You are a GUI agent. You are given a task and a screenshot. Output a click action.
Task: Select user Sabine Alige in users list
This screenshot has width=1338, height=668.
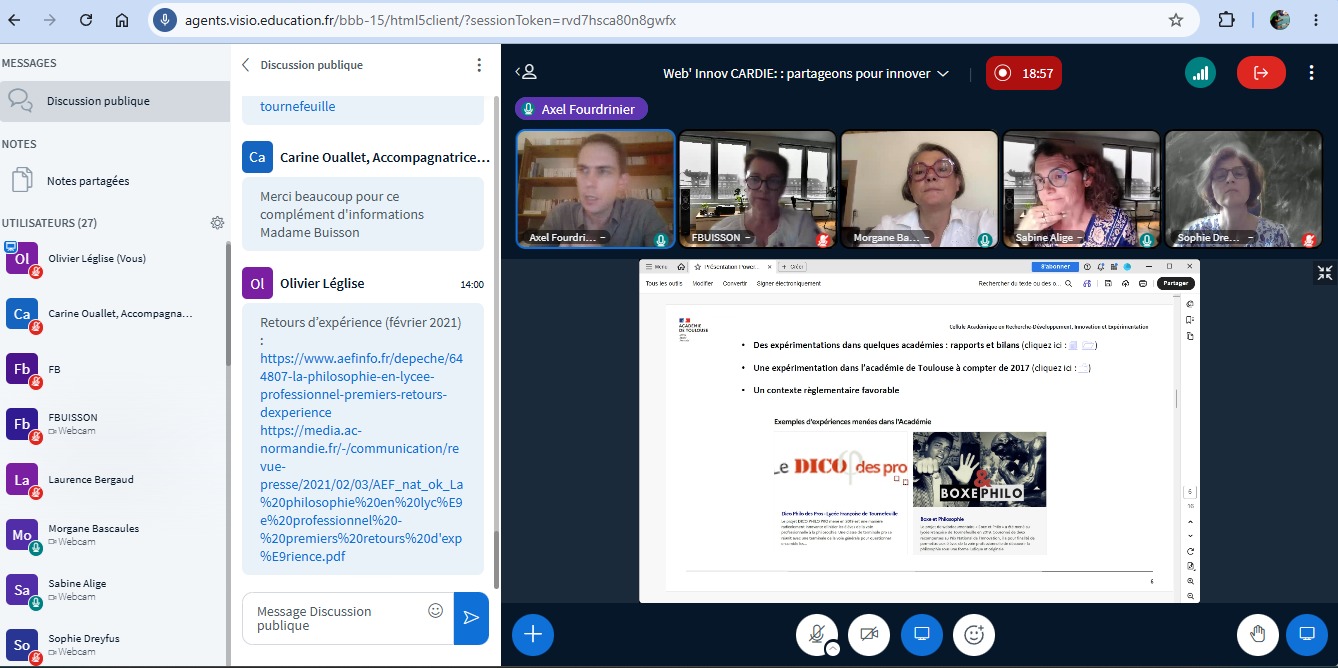113,590
